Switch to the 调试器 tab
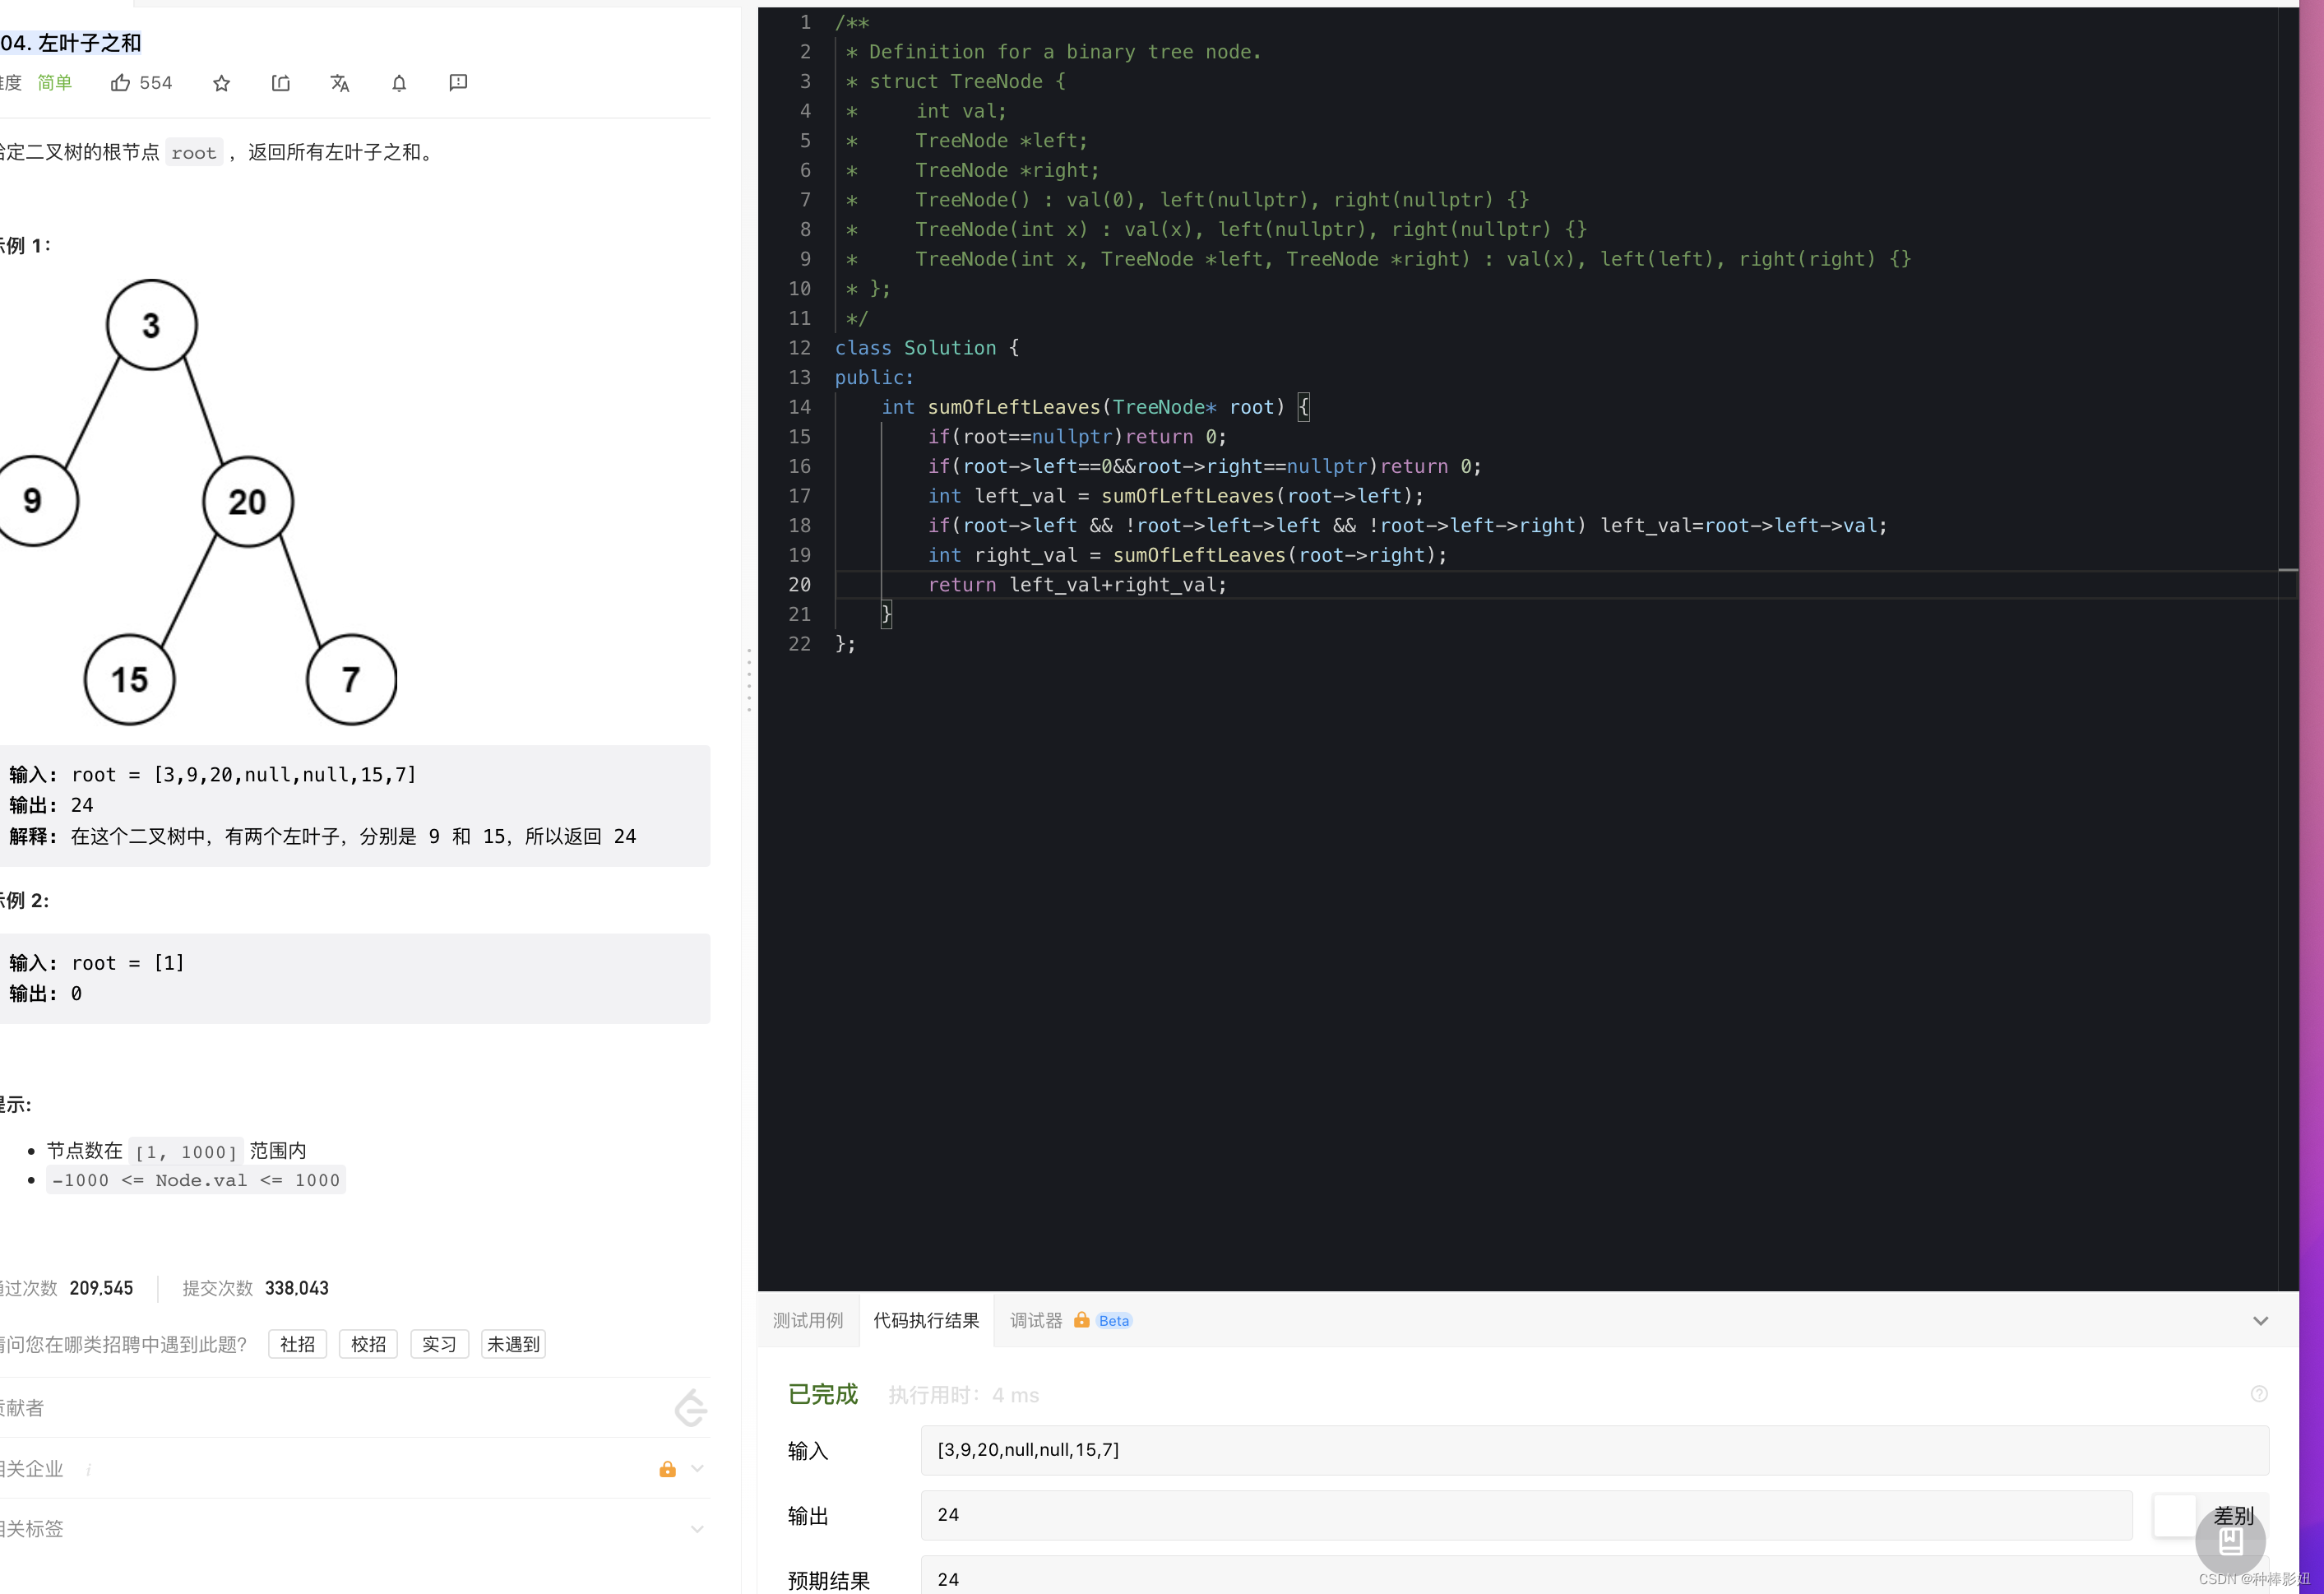The height and width of the screenshot is (1594, 2324). [x=1036, y=1321]
